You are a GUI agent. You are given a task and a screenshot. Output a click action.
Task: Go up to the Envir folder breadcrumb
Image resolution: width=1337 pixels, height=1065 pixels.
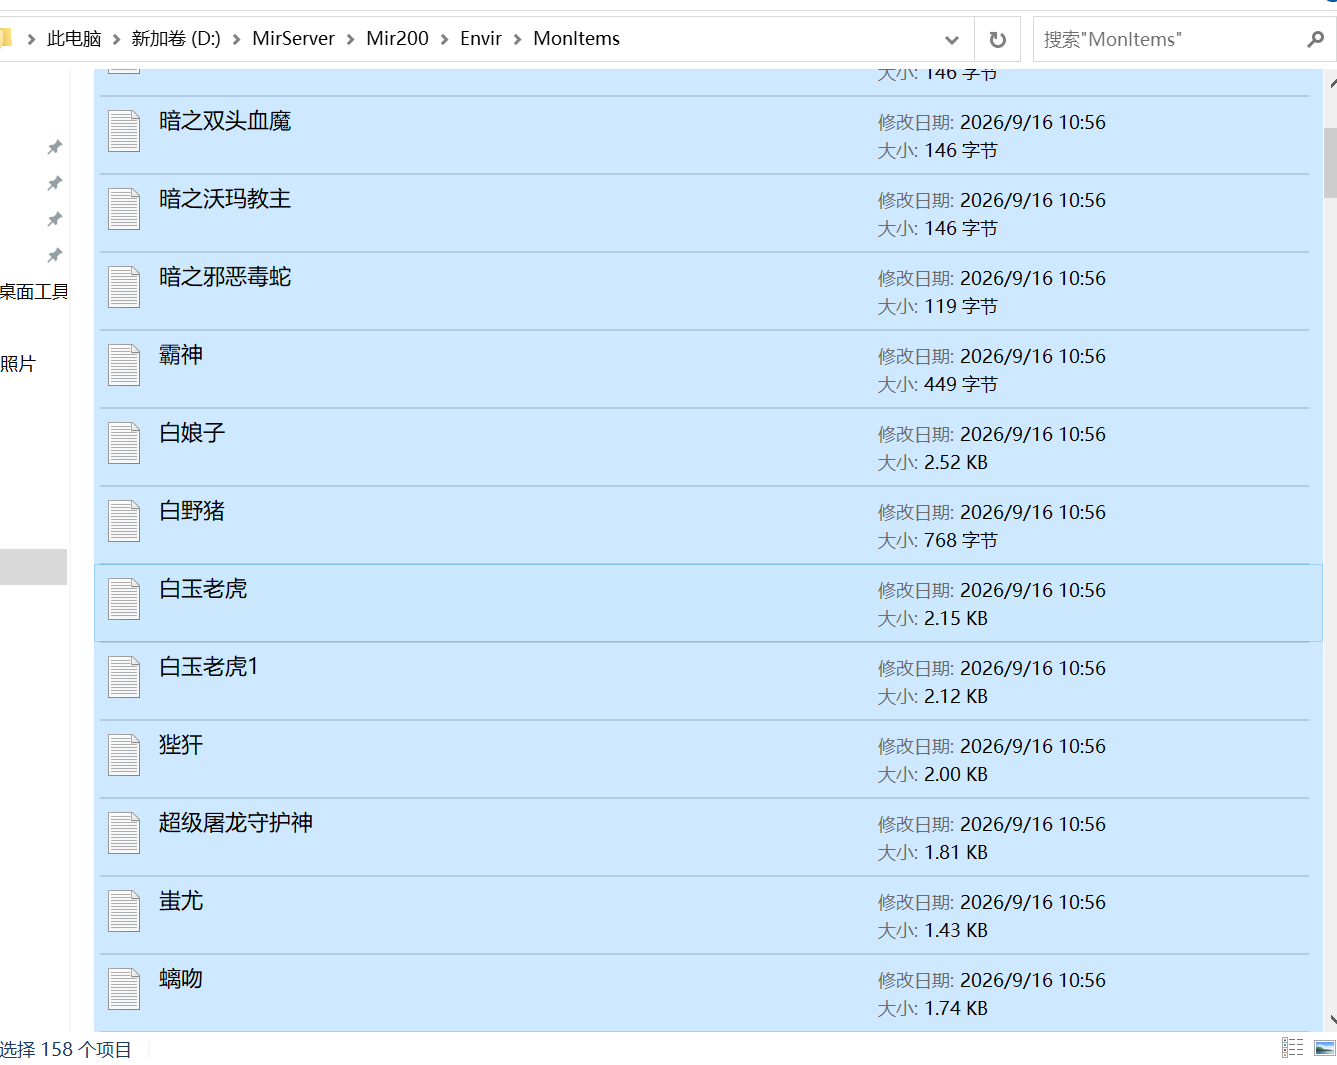(x=481, y=39)
